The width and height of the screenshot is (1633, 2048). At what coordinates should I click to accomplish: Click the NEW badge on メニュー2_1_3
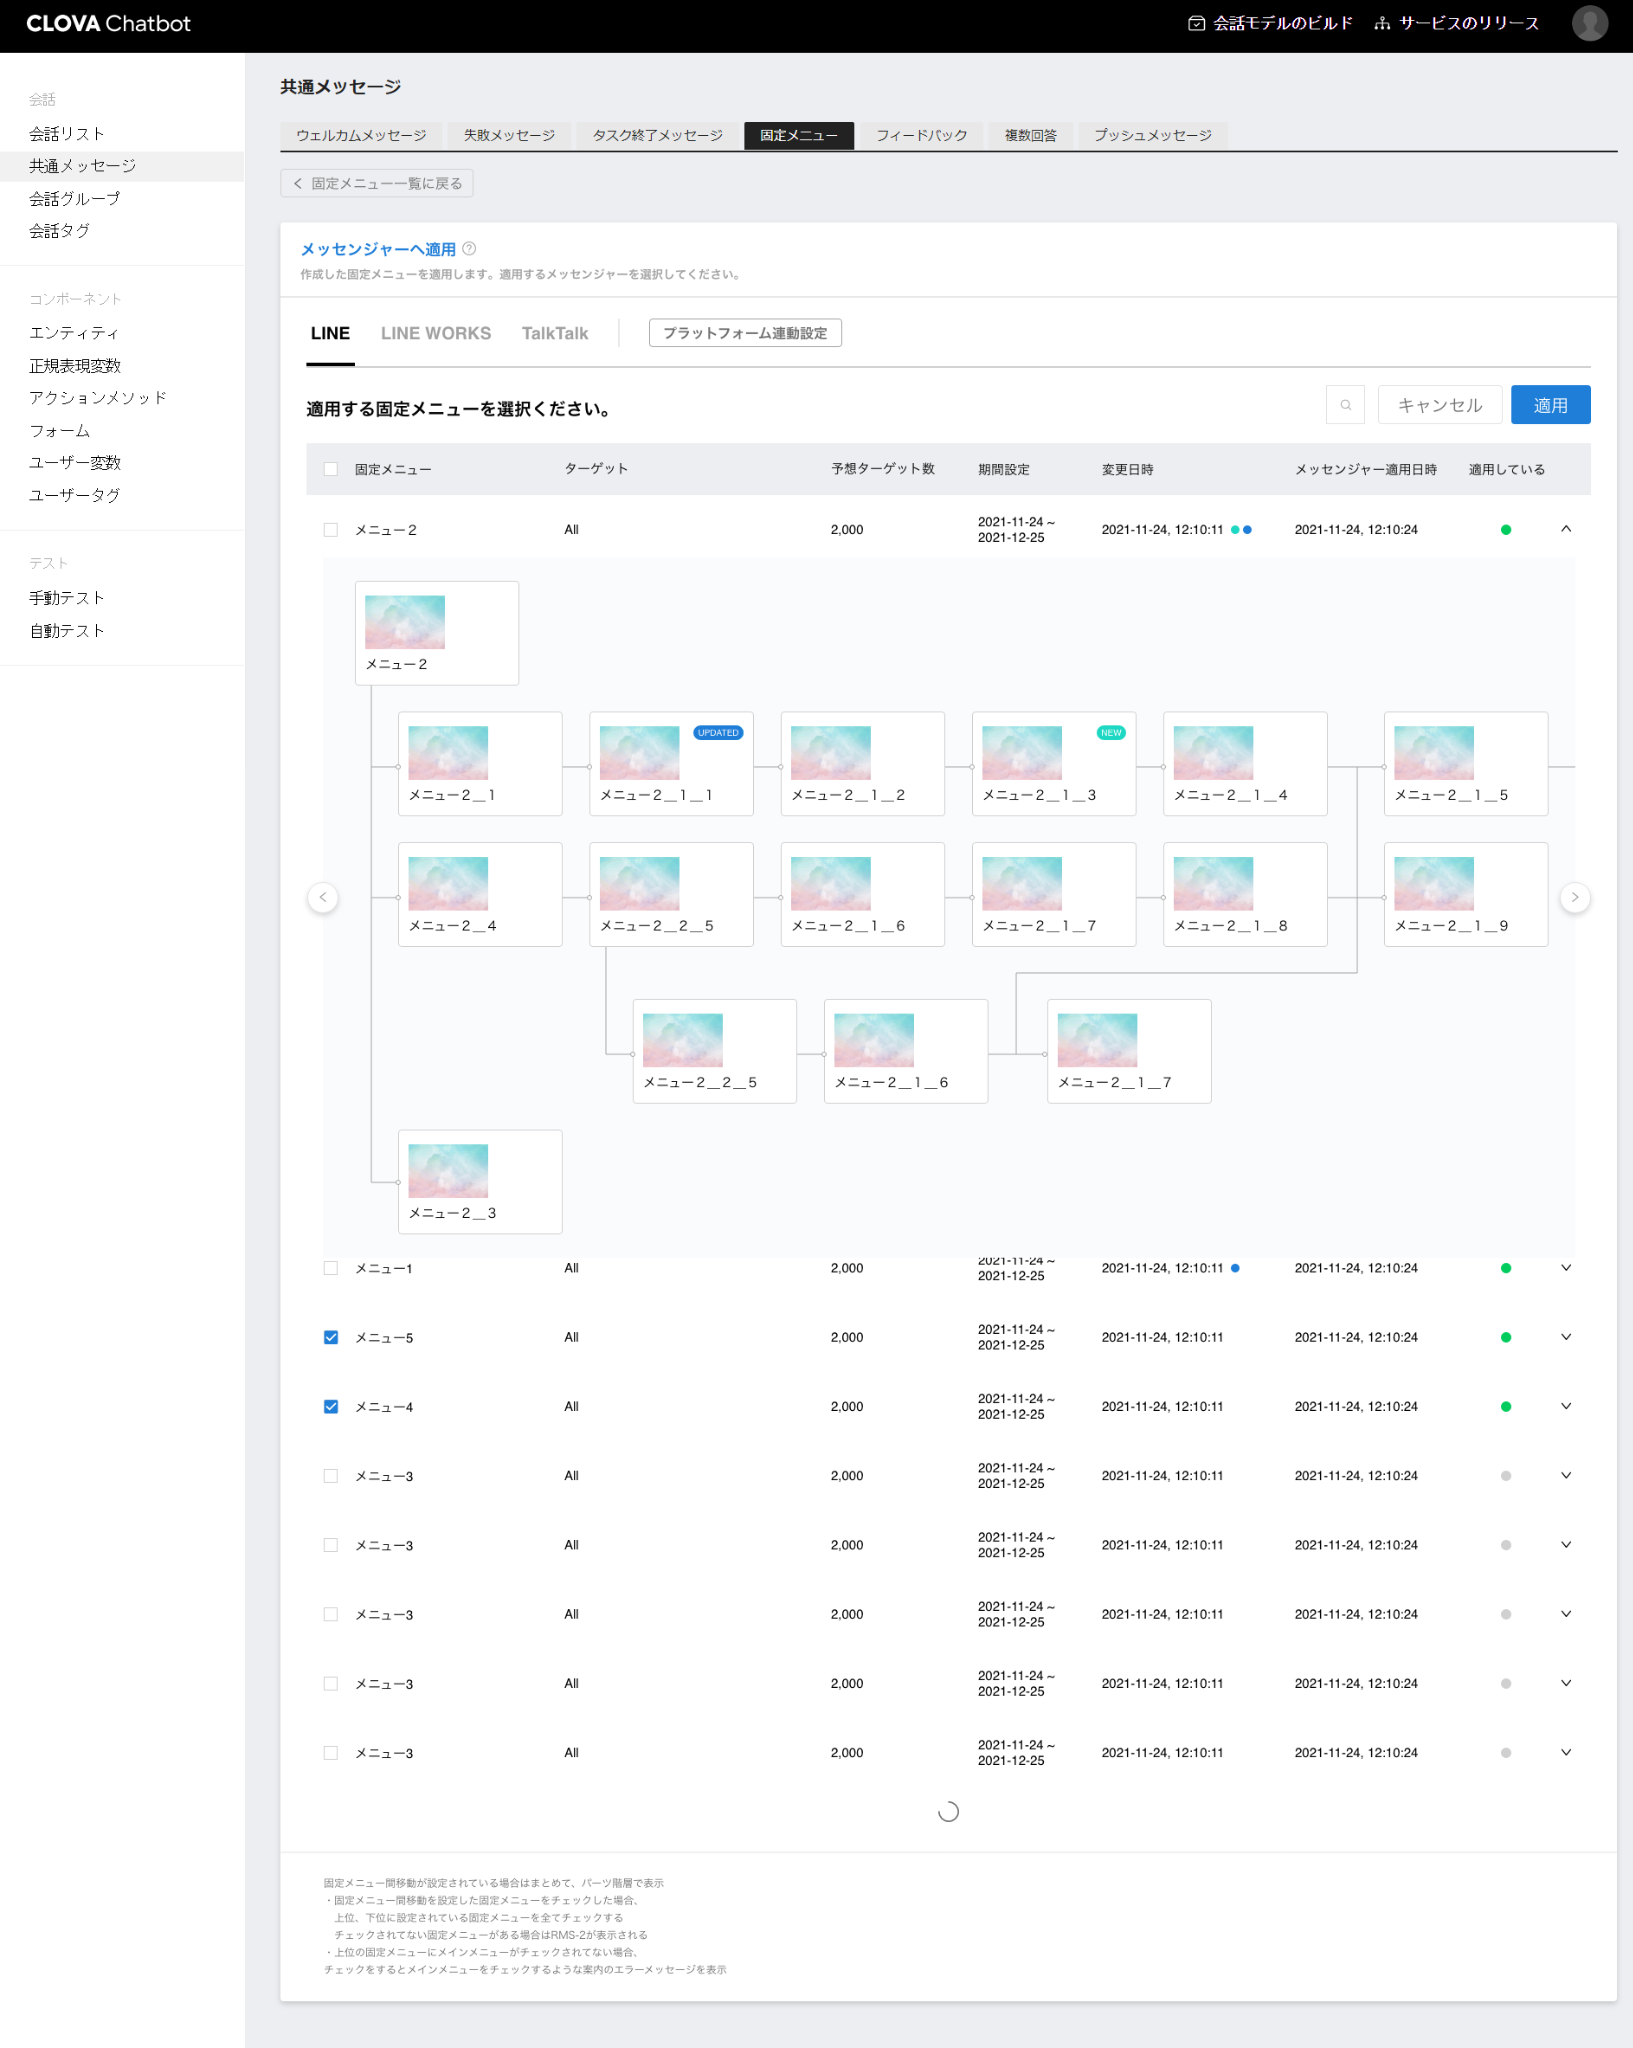click(x=1111, y=733)
